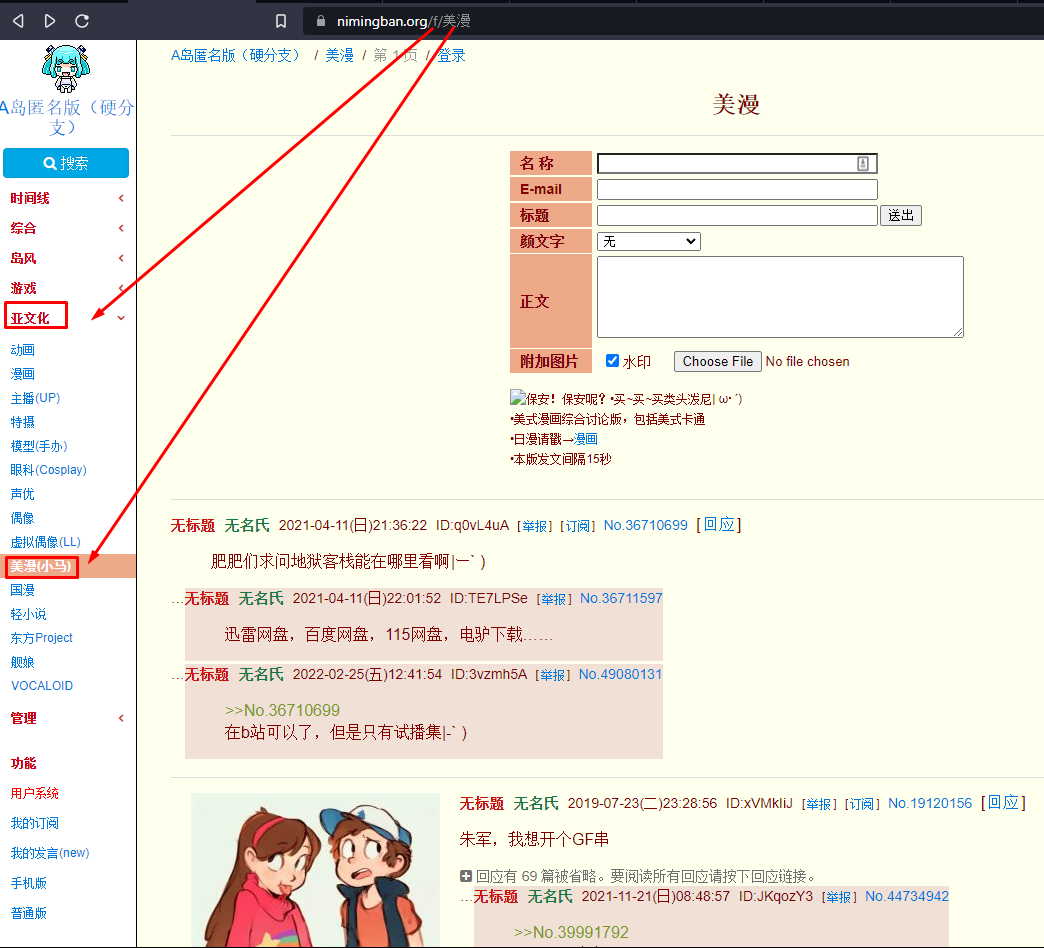Click the browser address bar URL
Screen dimensions: 1044x948
[x=403, y=21]
